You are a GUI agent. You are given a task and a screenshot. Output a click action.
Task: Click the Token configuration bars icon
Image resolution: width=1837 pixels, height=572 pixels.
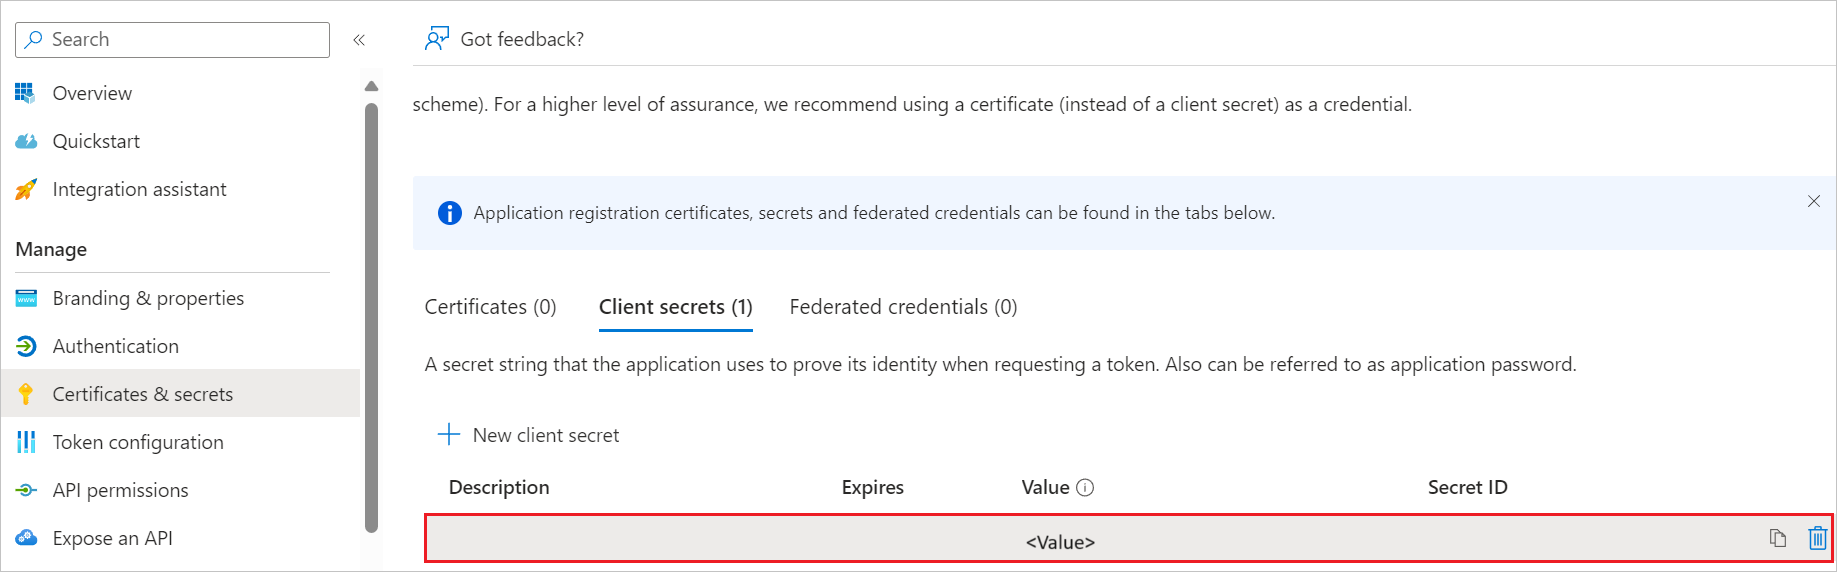26,442
